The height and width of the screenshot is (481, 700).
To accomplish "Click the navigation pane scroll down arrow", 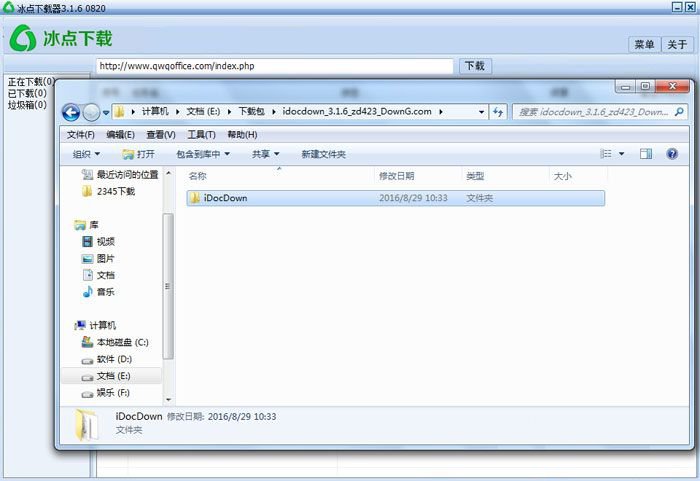I will (168, 399).
